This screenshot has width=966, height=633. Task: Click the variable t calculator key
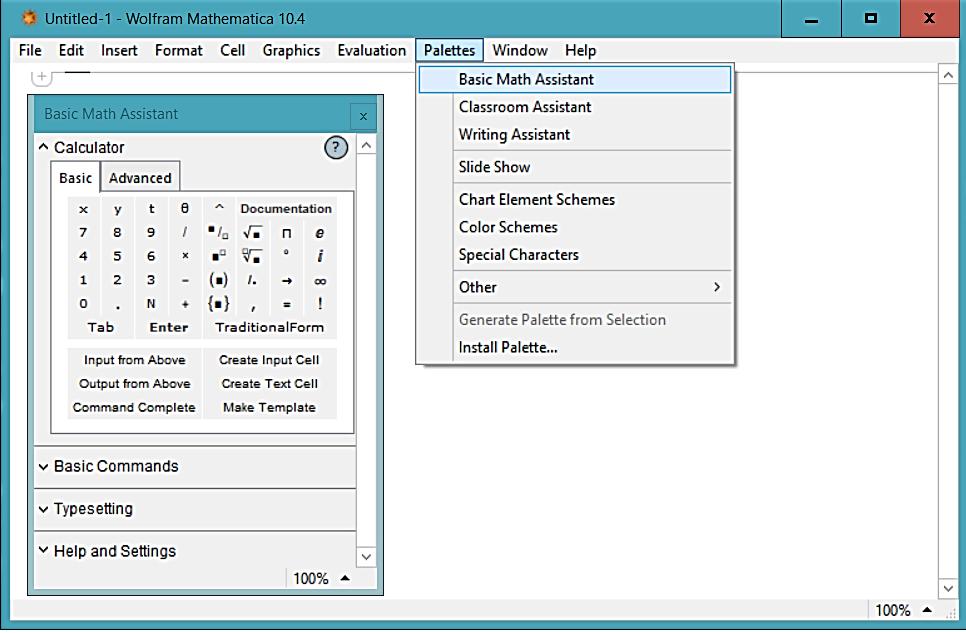pos(151,208)
